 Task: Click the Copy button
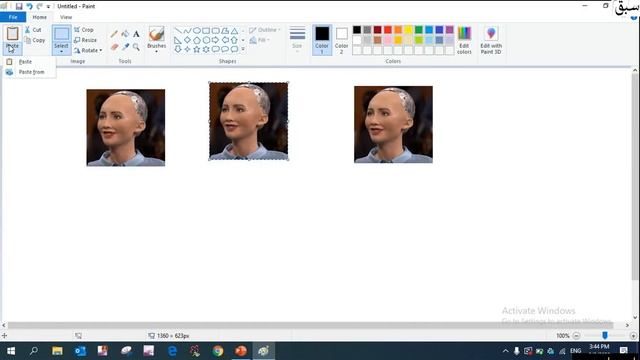click(x=35, y=40)
